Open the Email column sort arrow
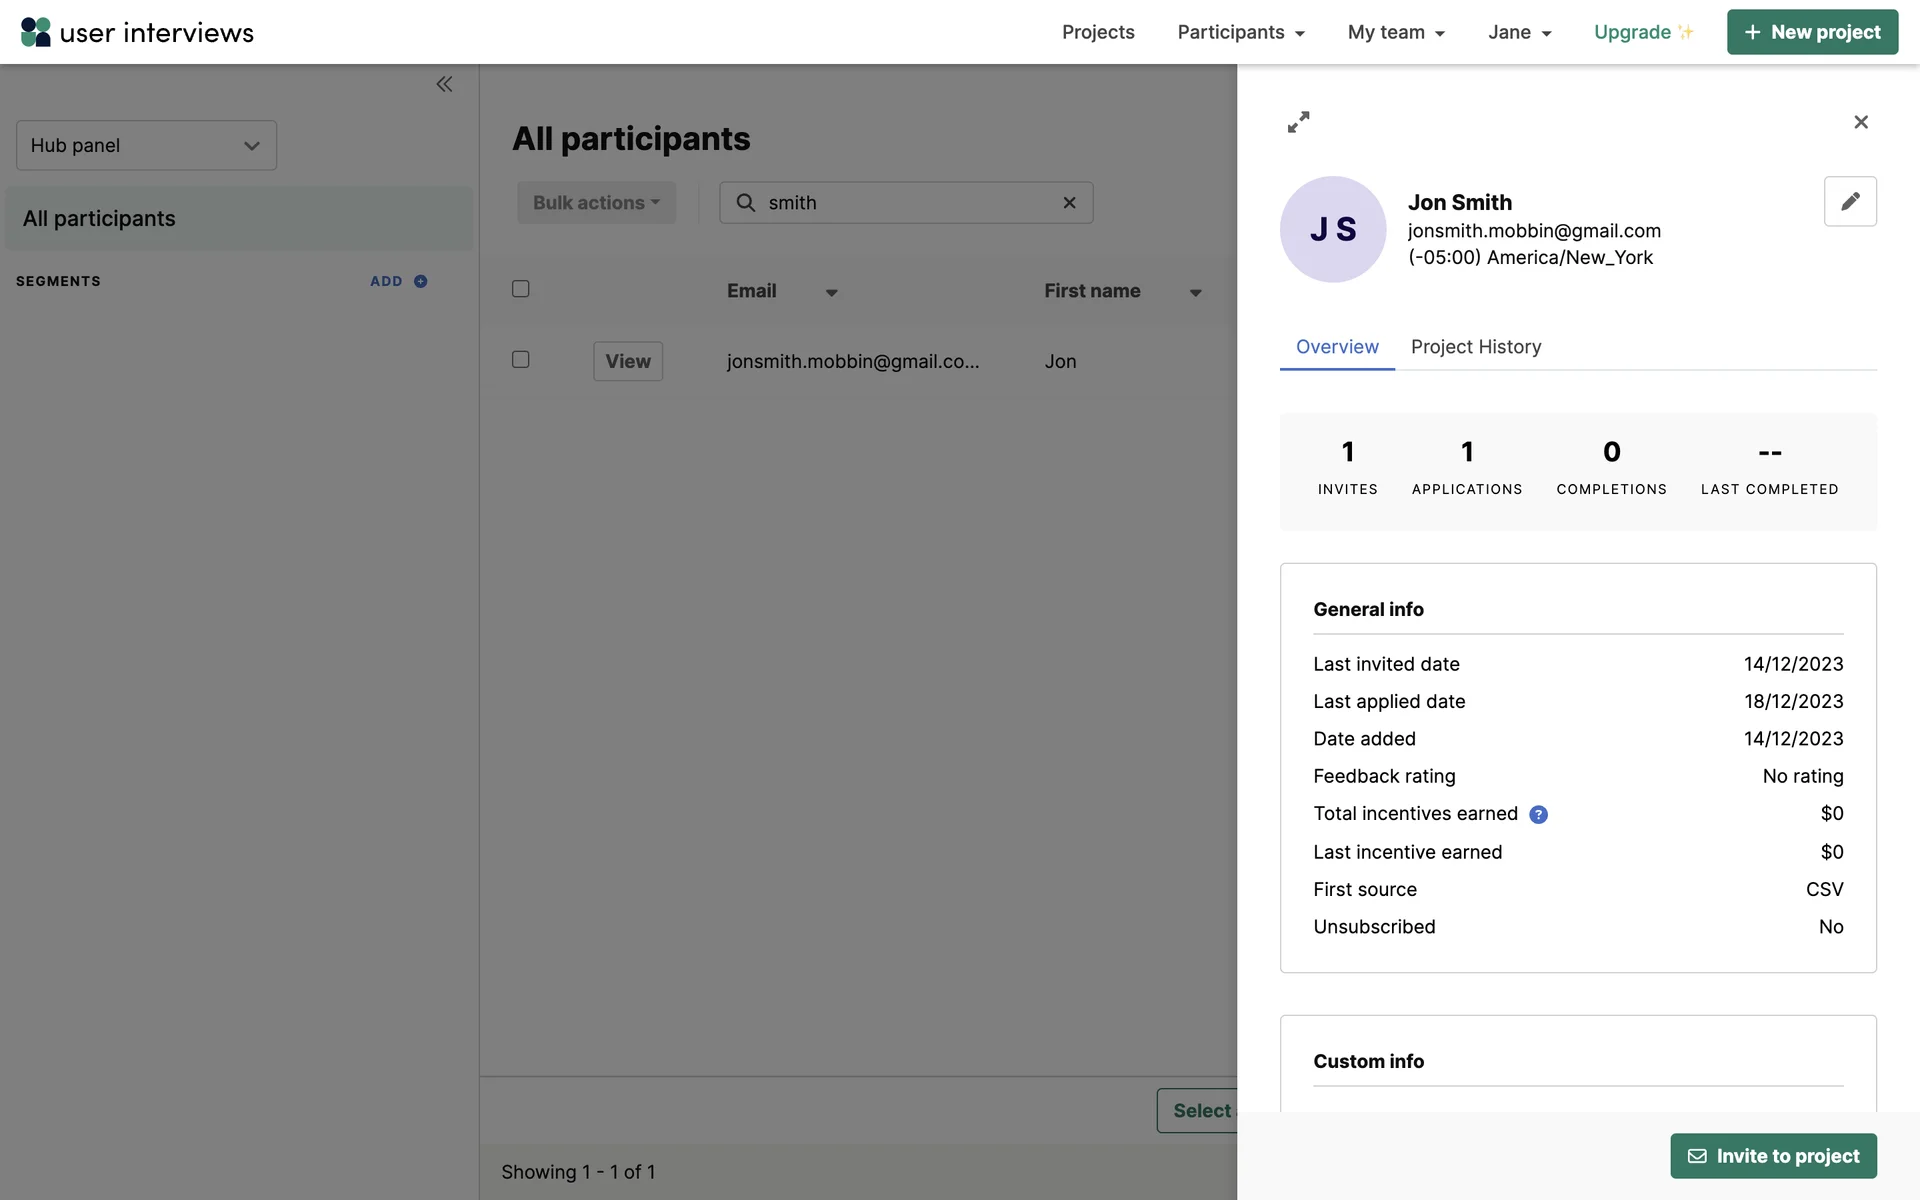The width and height of the screenshot is (1920, 1200). [831, 293]
